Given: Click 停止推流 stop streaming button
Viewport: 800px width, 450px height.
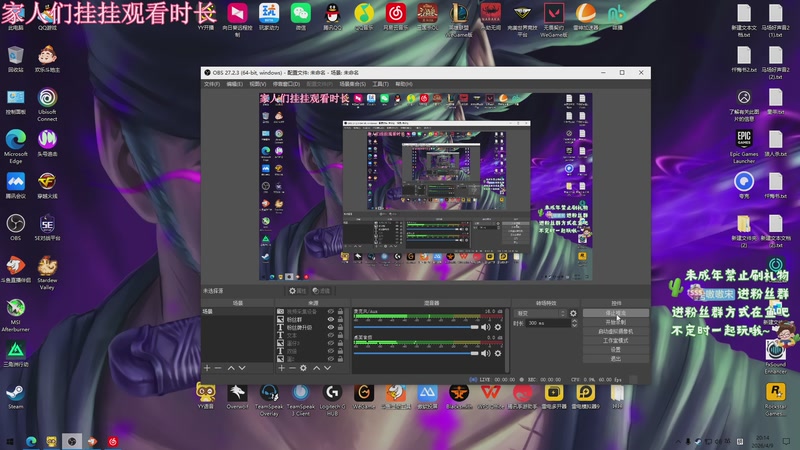Looking at the screenshot, I should click(x=616, y=313).
